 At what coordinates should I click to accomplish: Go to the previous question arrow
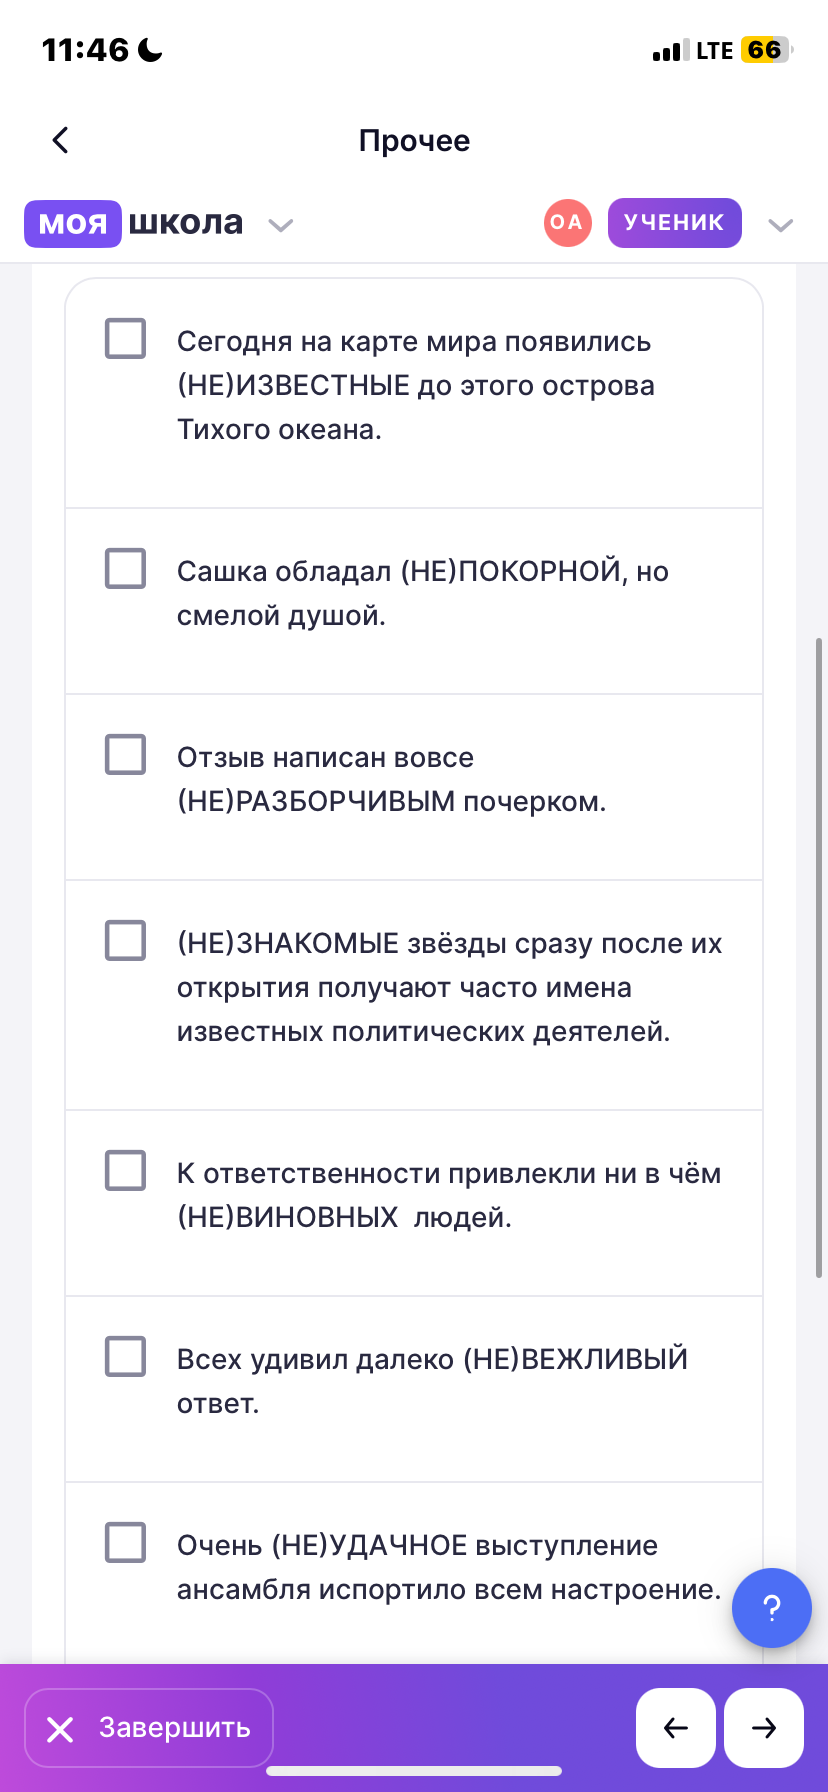676,1727
